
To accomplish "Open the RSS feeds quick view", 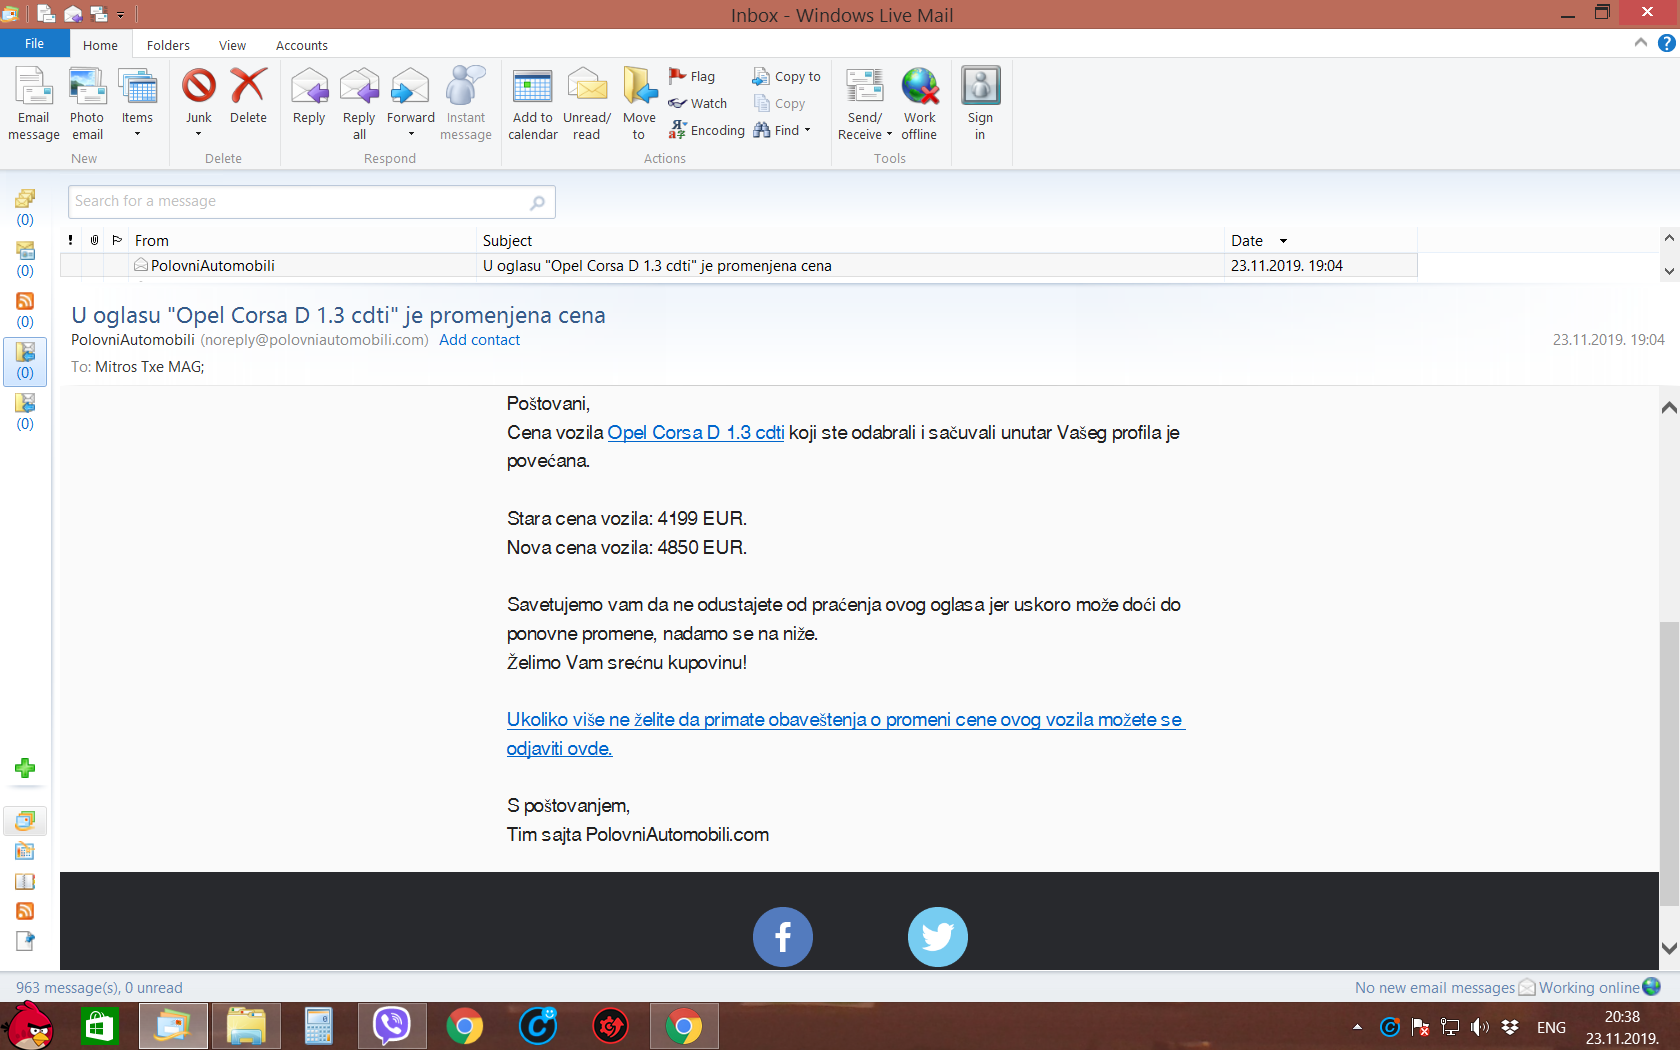I will [25, 310].
